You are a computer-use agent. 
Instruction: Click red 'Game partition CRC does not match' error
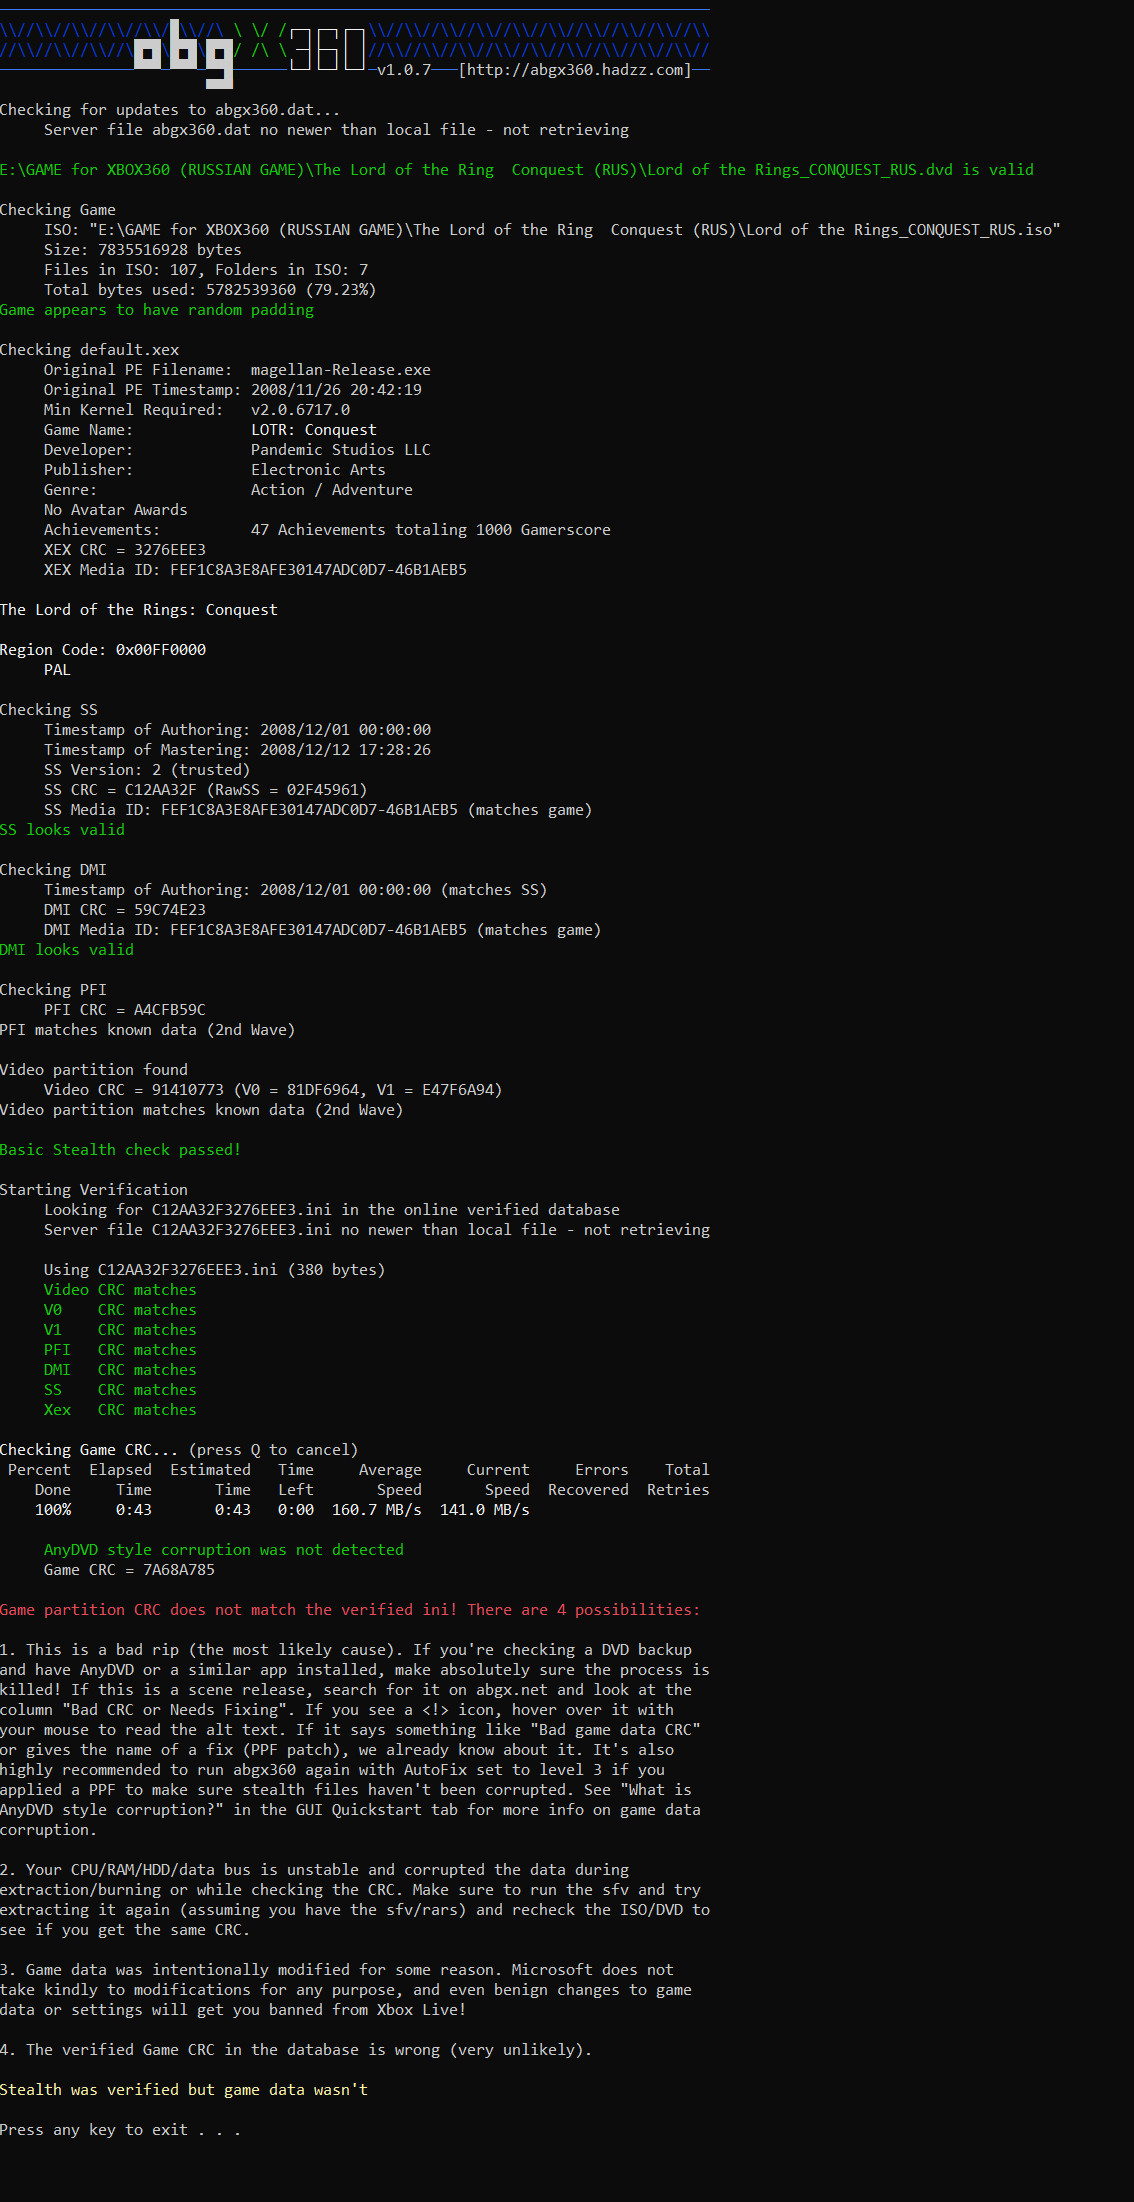[350, 1610]
